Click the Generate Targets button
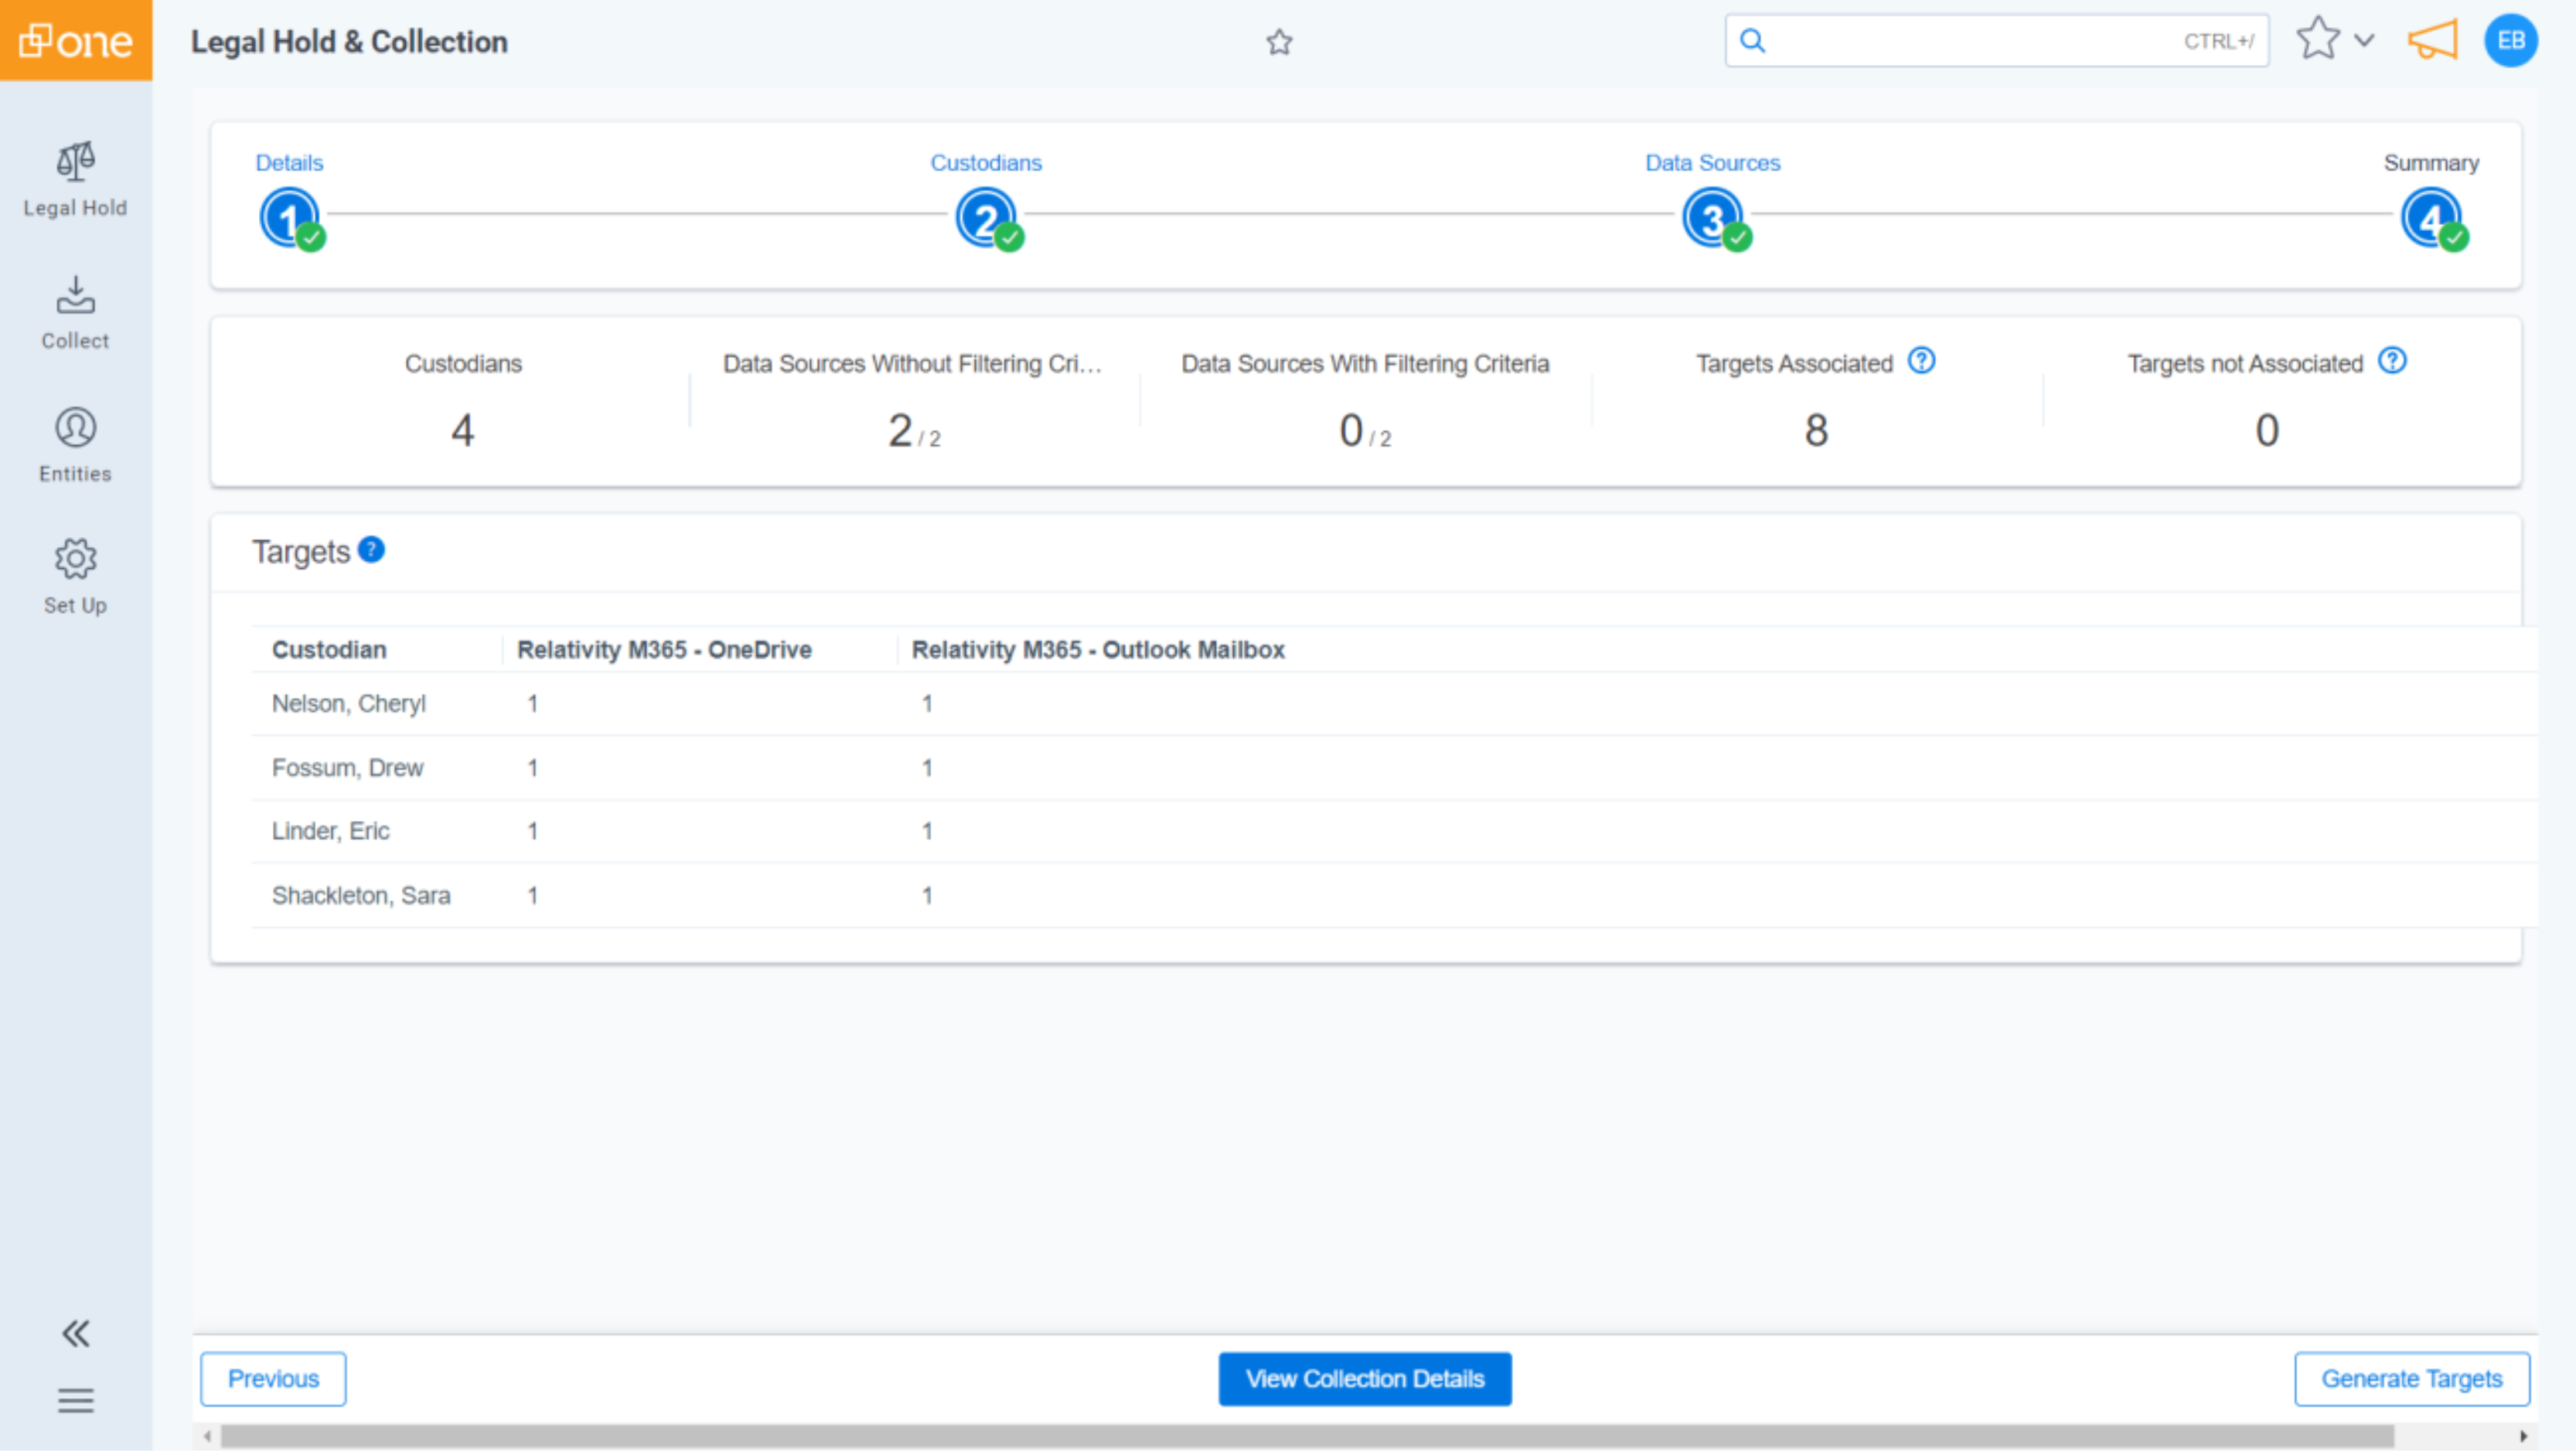 (2412, 1378)
